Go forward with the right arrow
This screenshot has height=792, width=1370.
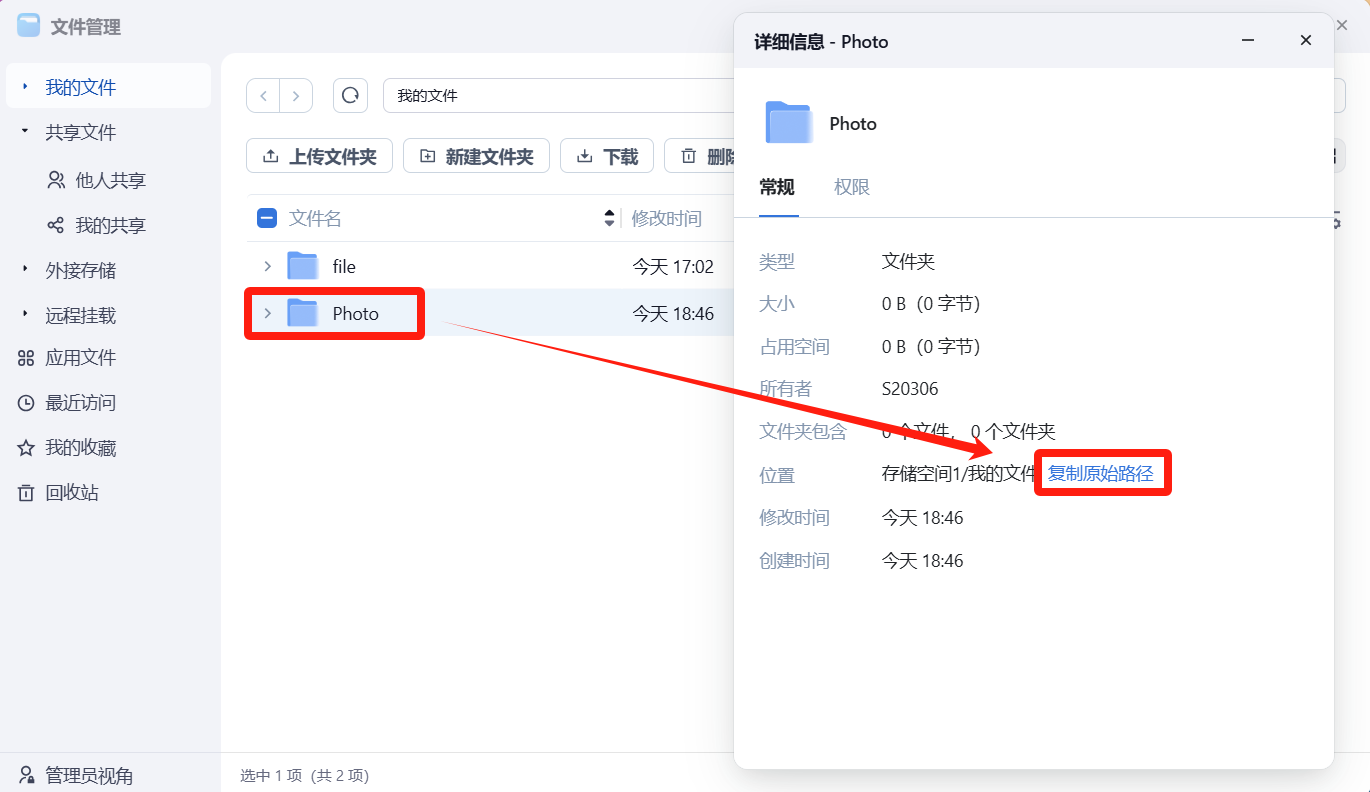click(x=296, y=96)
